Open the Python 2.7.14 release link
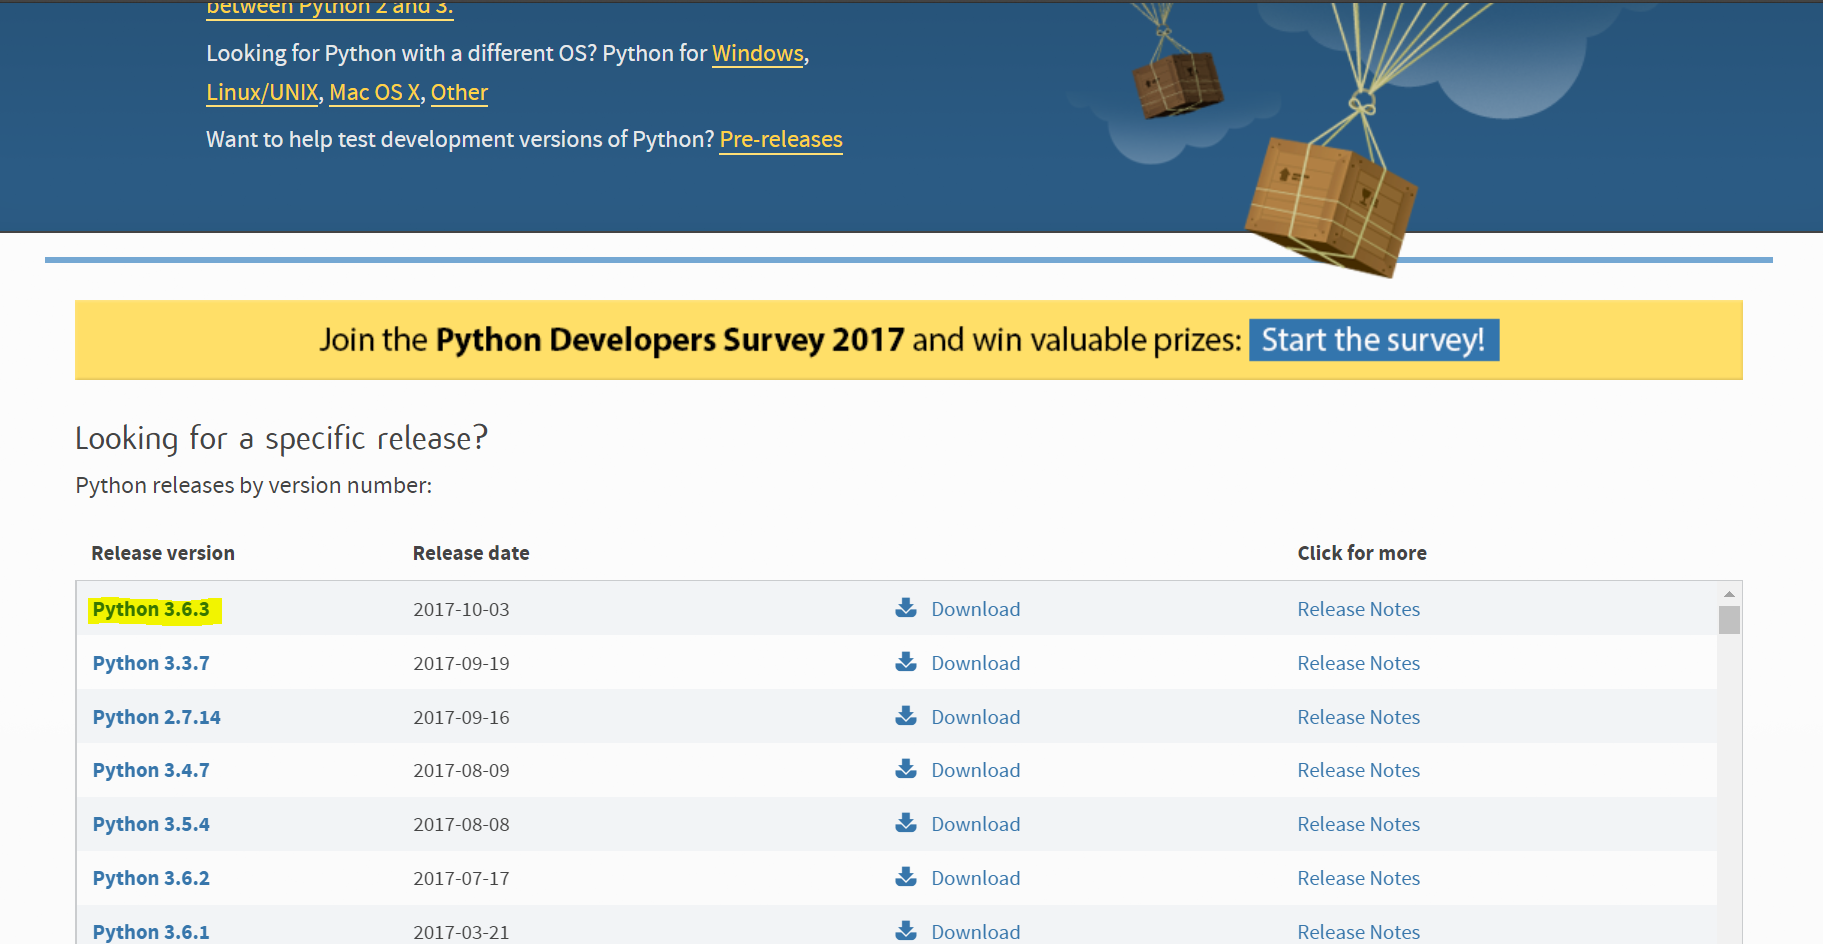The width and height of the screenshot is (1823, 944). pyautogui.click(x=157, y=717)
